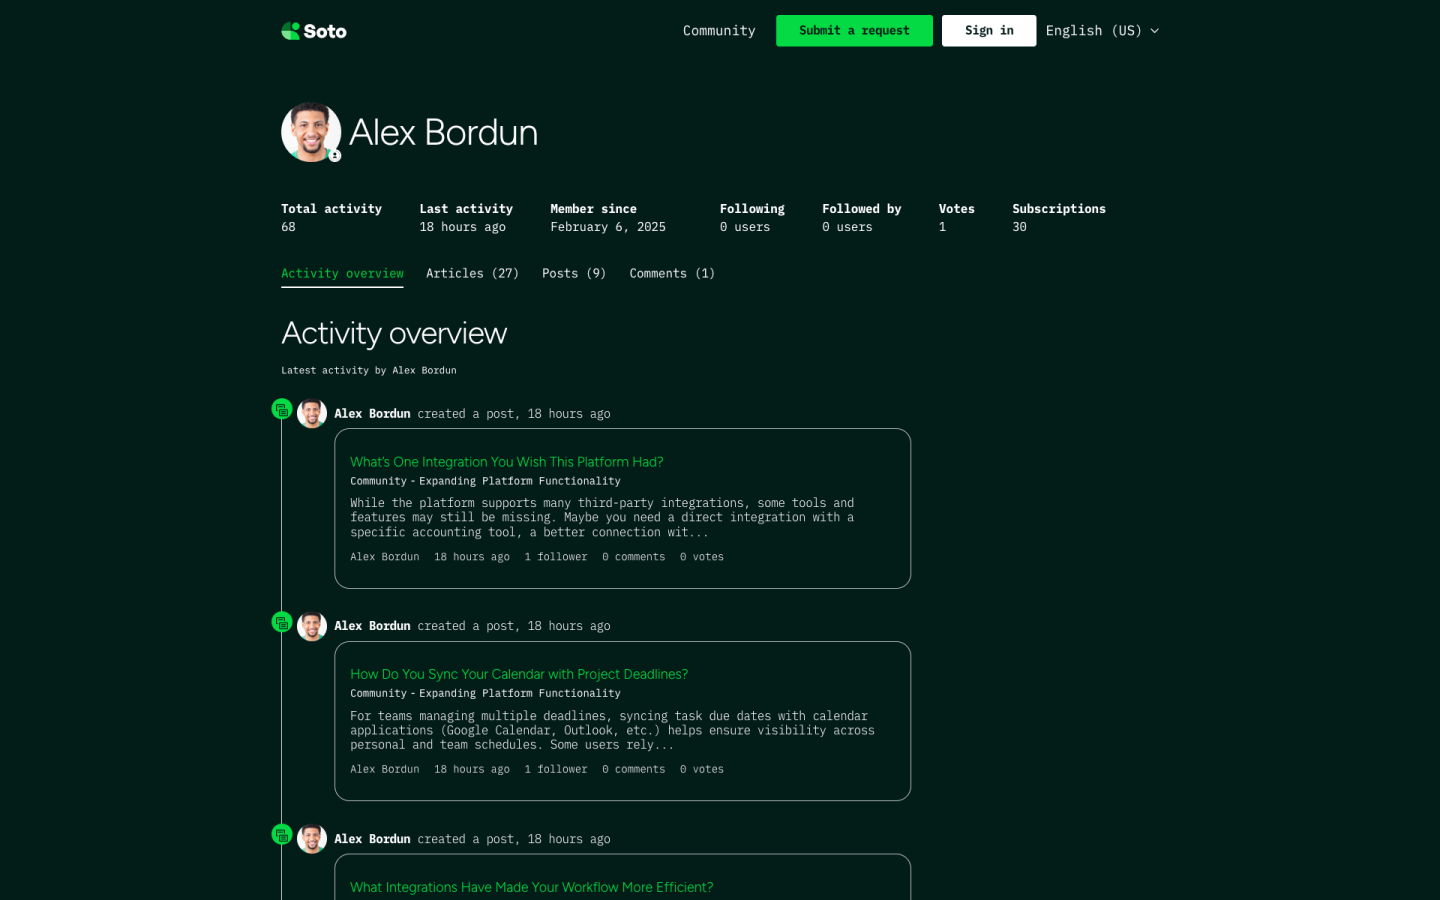Click the third post timeline icon
1440x900 pixels.
(x=282, y=835)
